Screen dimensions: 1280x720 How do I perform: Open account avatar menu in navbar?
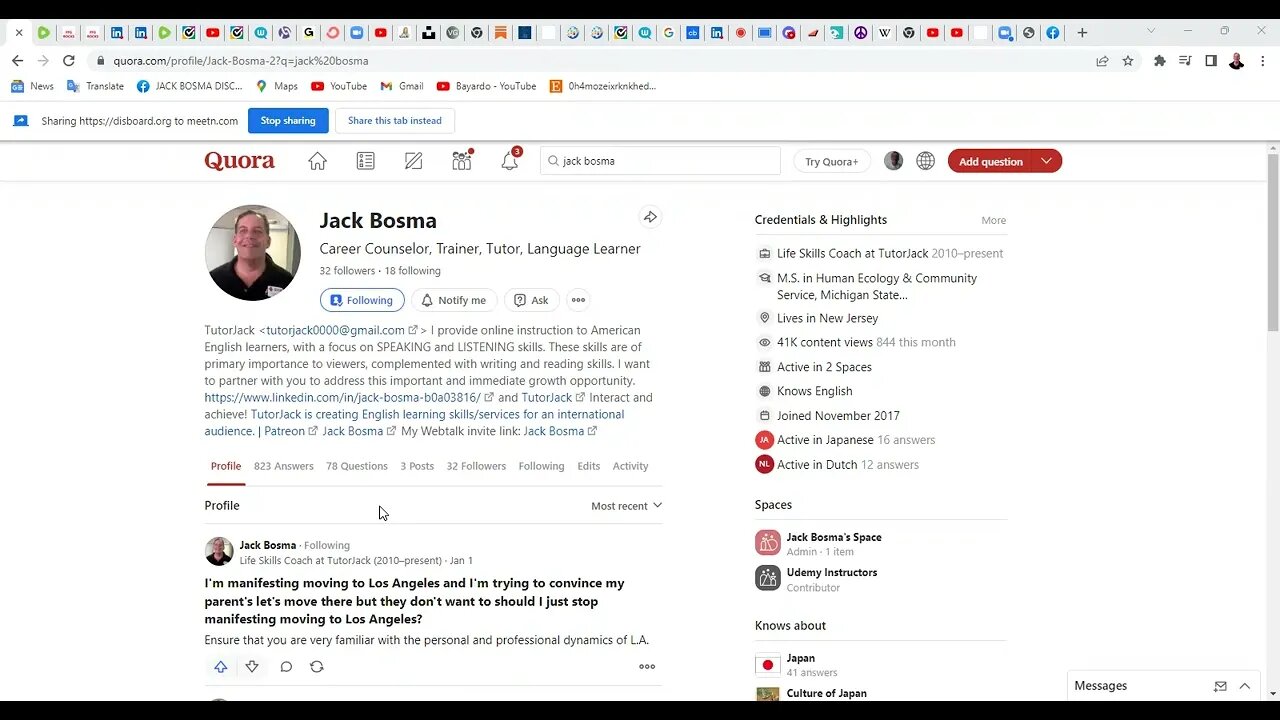coord(894,161)
